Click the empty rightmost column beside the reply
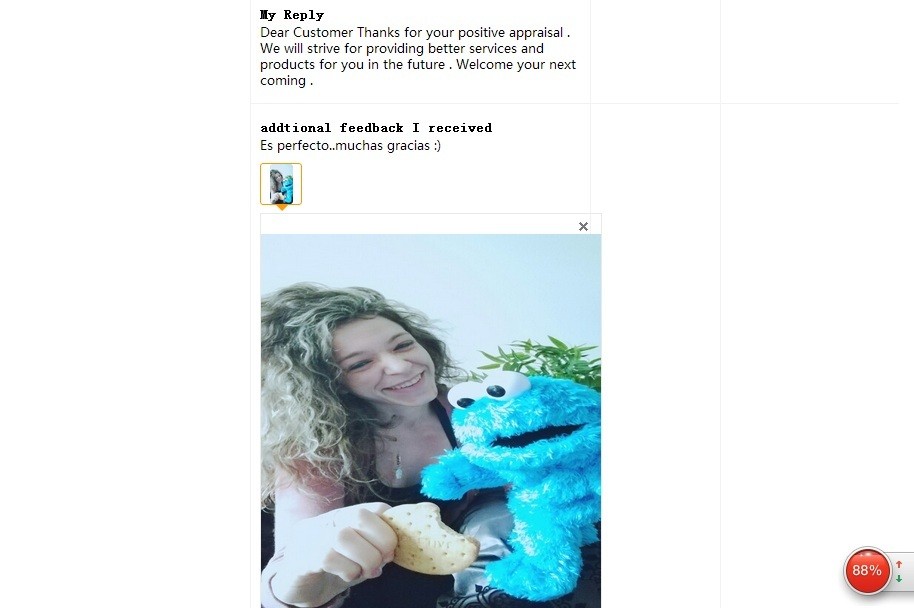This screenshot has height=608, width=914. pyautogui.click(x=810, y=52)
